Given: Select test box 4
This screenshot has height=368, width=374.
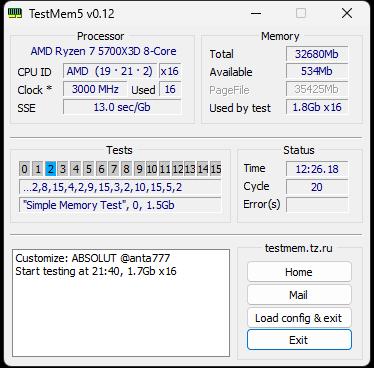Looking at the screenshot, I should [76, 169].
